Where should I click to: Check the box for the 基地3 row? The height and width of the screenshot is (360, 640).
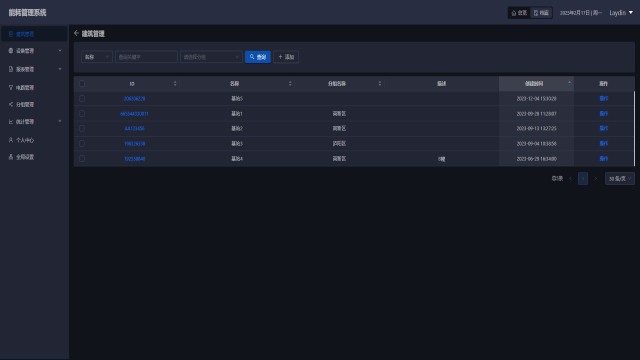[x=82, y=143]
